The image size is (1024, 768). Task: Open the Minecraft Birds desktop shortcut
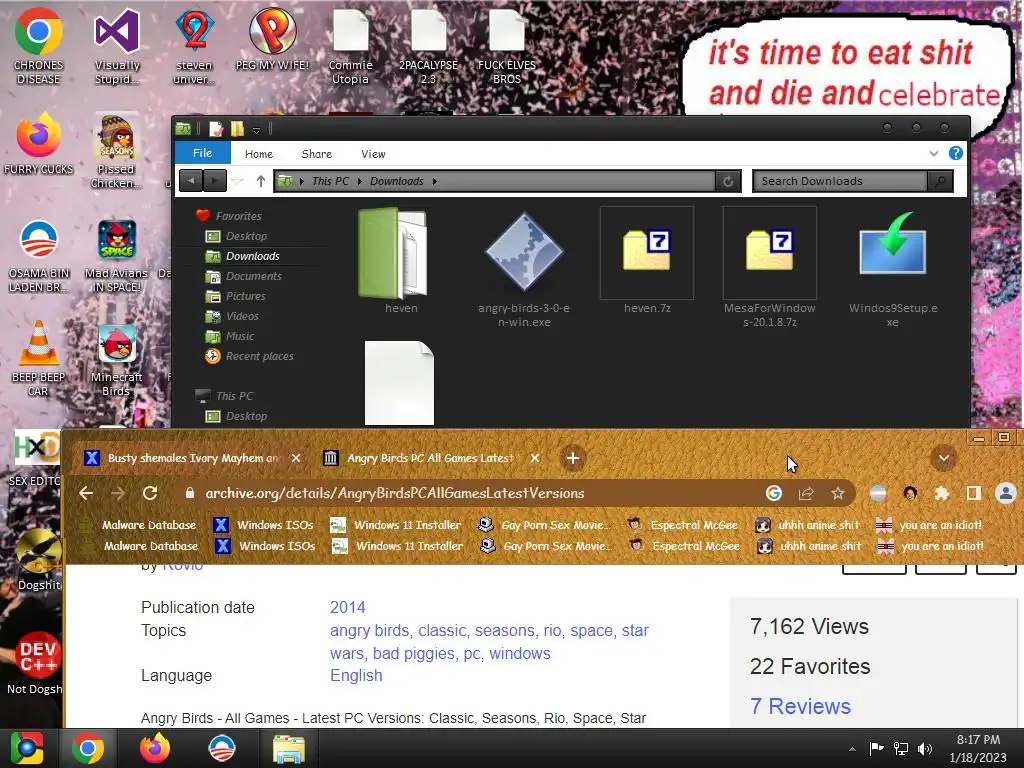117,359
